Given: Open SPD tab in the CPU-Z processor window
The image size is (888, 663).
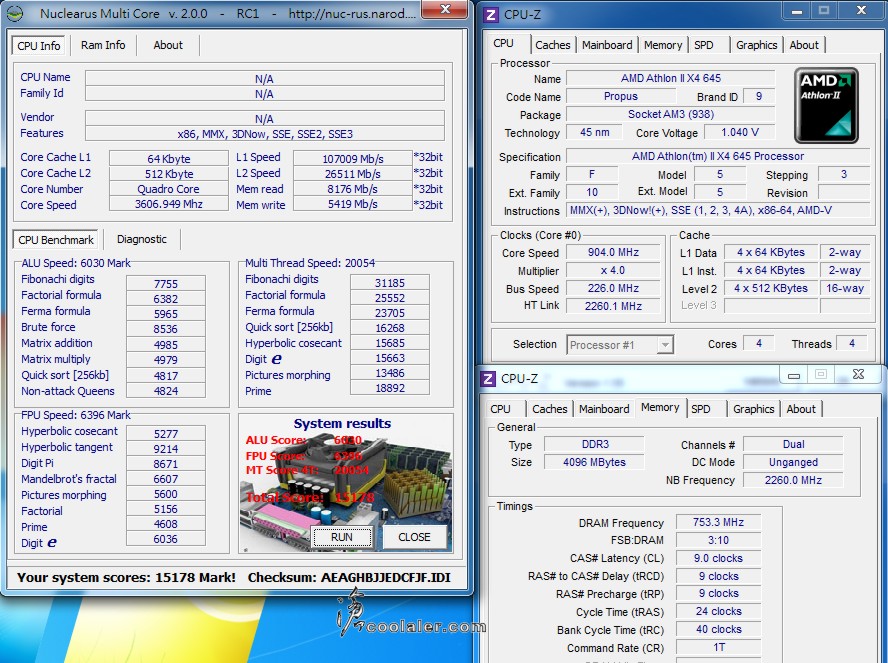Looking at the screenshot, I should 704,45.
